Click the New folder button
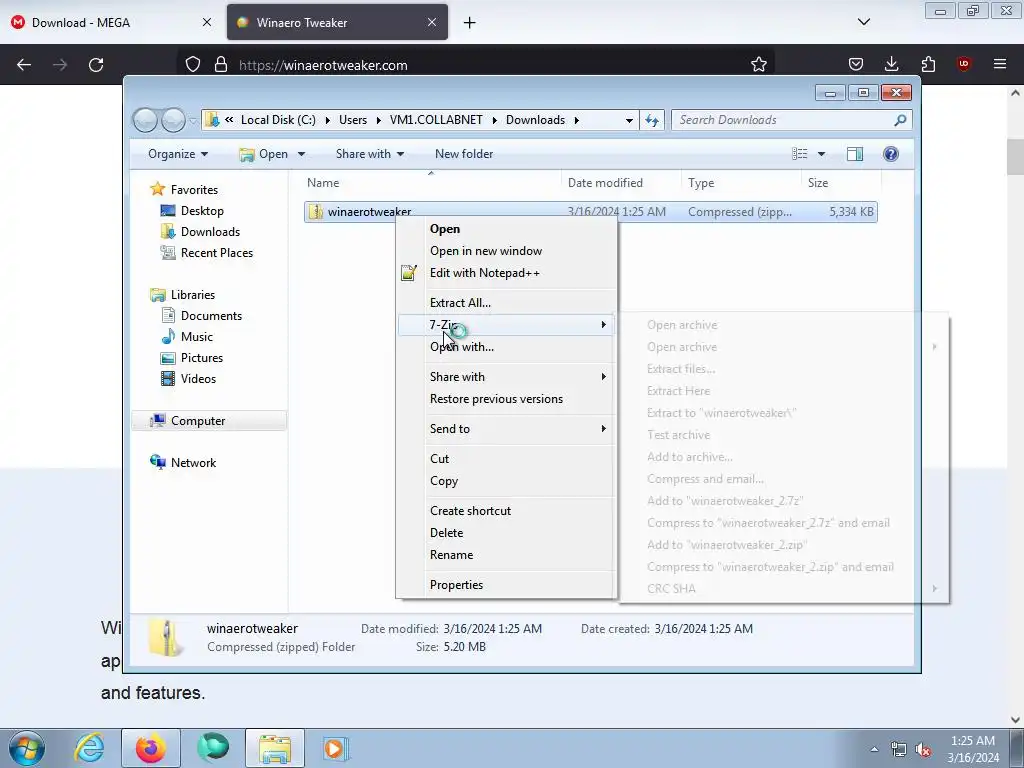The width and height of the screenshot is (1024, 768). click(464, 154)
